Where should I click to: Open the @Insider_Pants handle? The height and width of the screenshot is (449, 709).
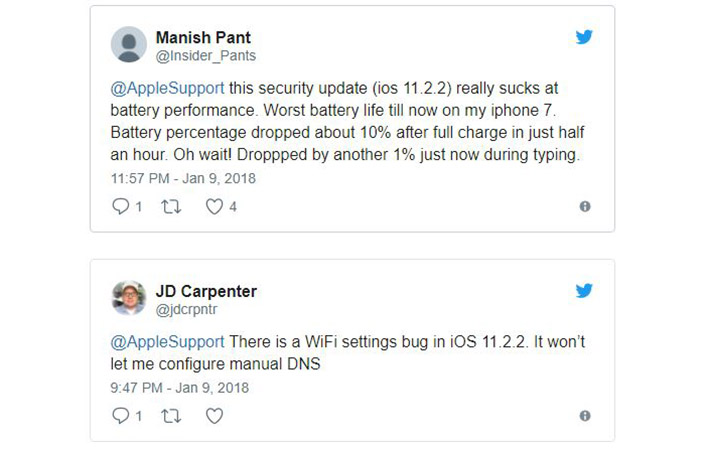pyautogui.click(x=205, y=56)
